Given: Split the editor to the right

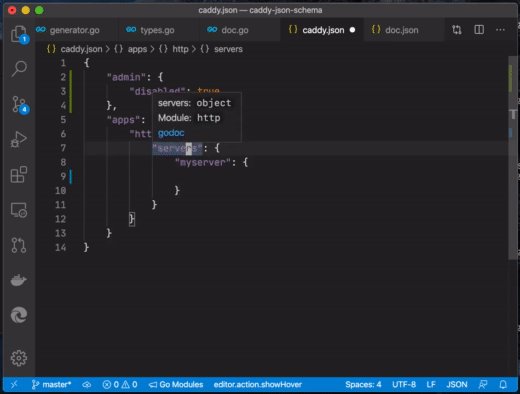Looking at the screenshot, I should (479, 30).
